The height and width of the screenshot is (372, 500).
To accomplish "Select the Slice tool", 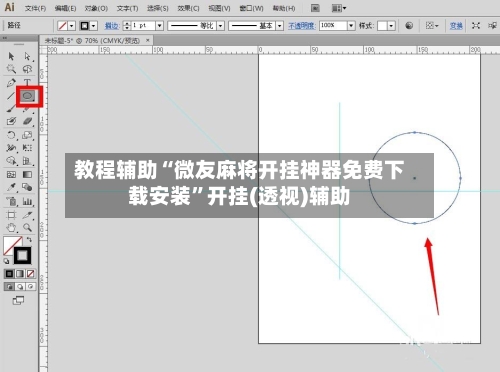I will point(27,215).
